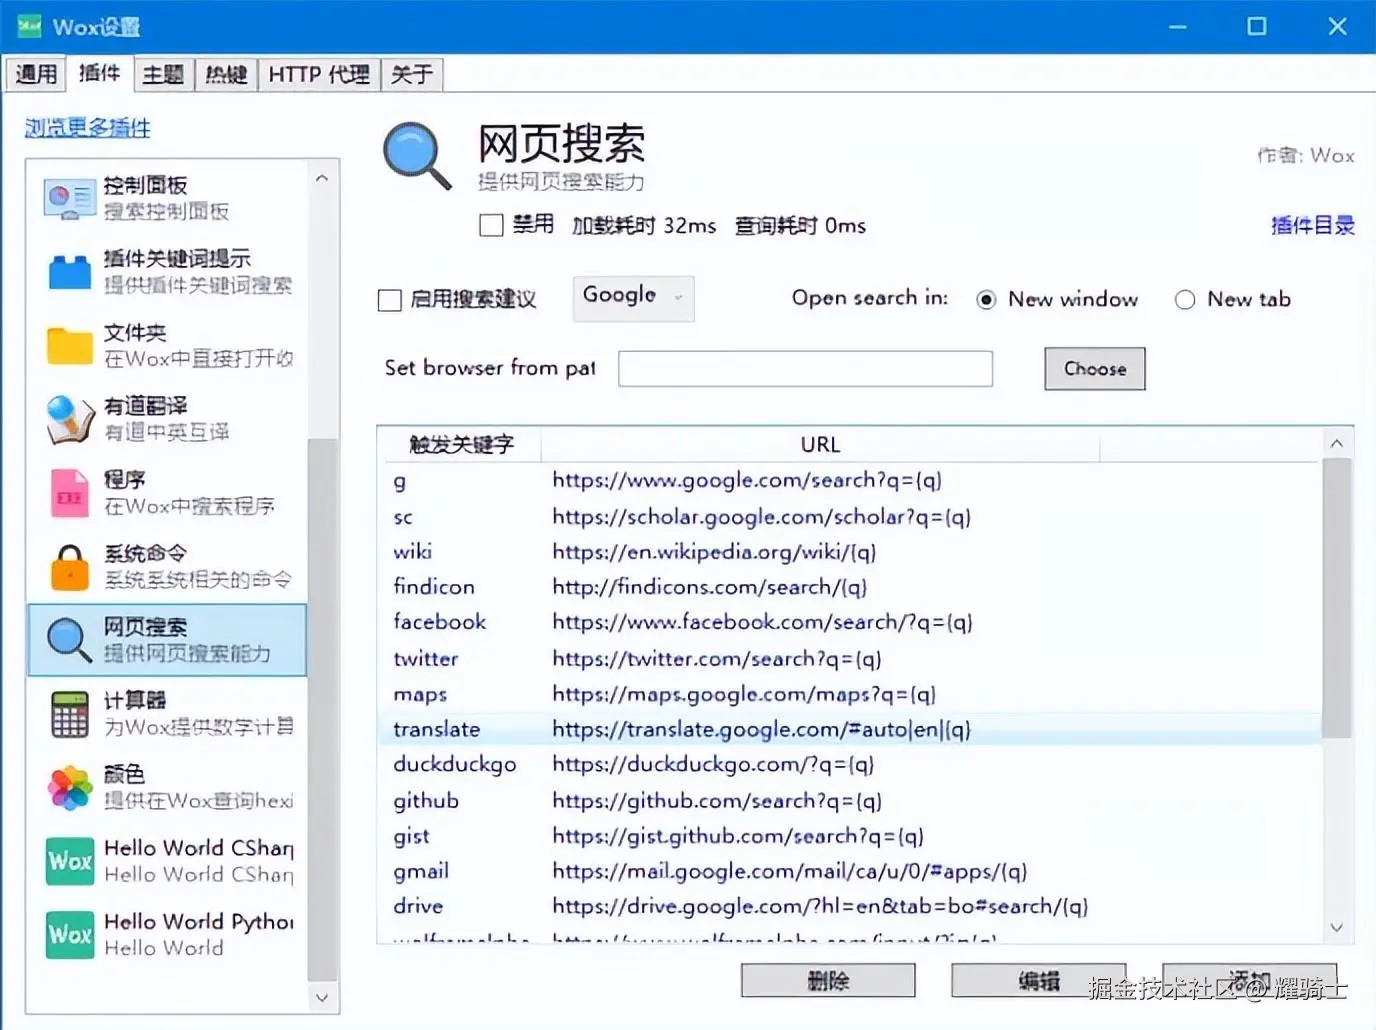
Task: Click the calculator plugin icon
Action: click(69, 714)
